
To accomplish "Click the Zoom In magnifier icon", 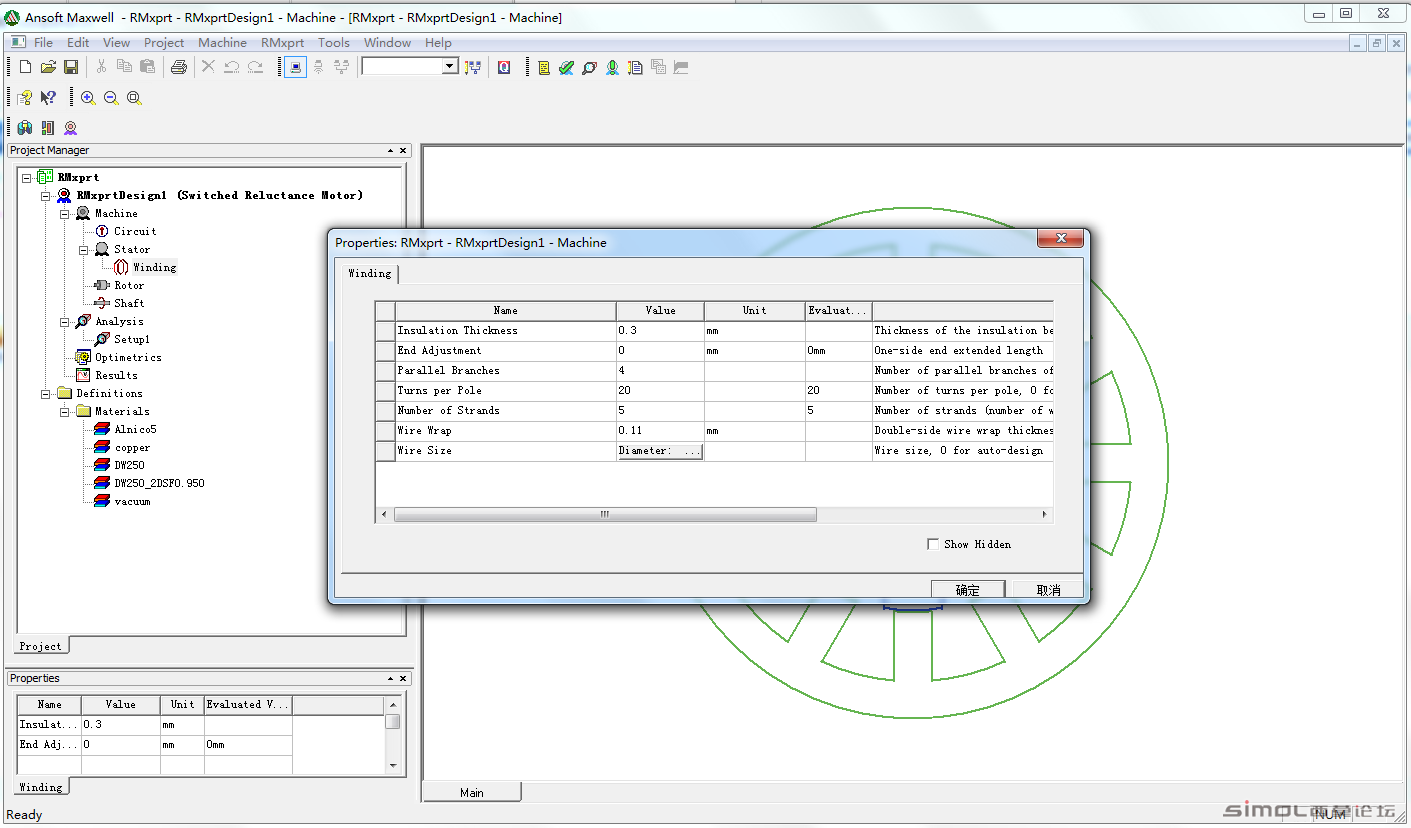I will [x=88, y=97].
